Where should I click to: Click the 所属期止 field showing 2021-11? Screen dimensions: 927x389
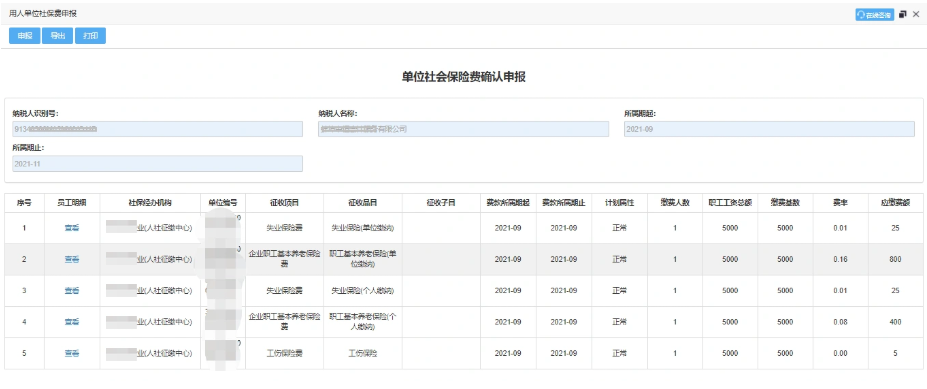pos(157,164)
